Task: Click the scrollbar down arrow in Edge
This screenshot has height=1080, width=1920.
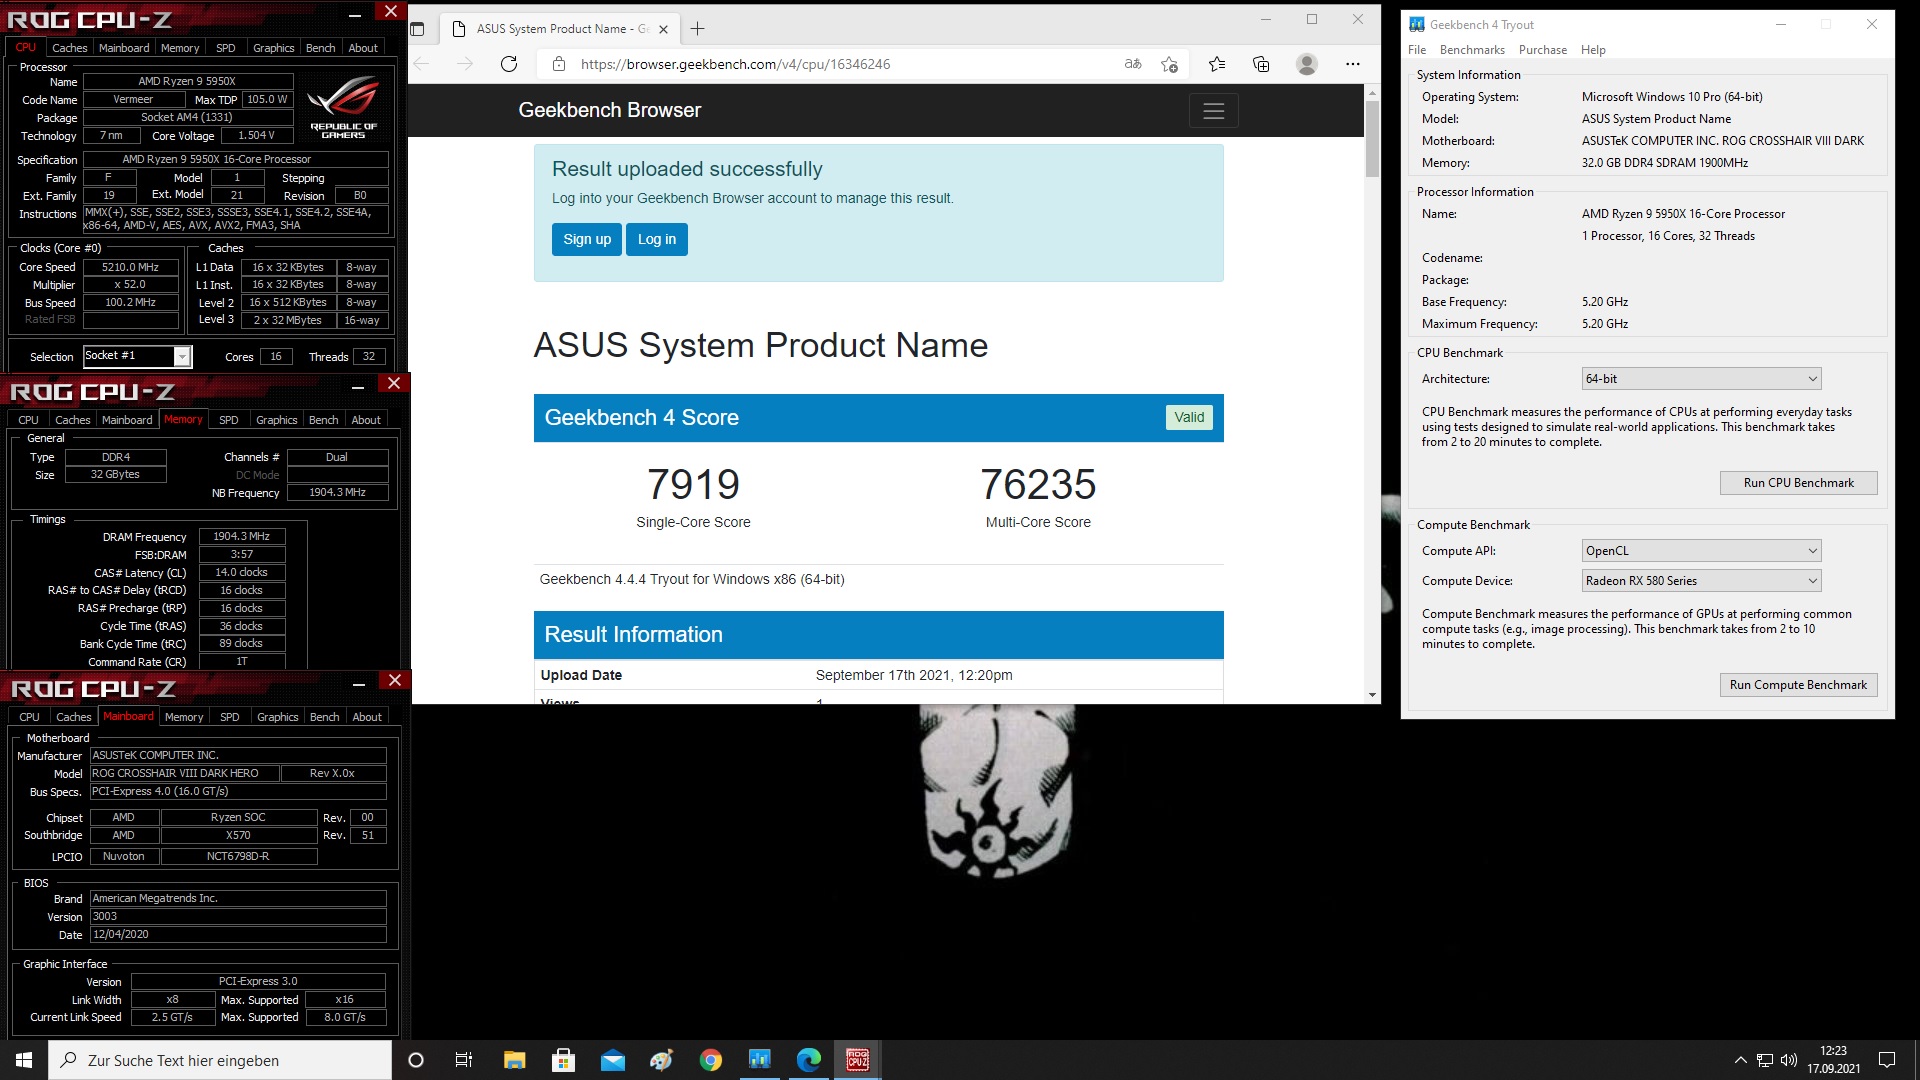Action: tap(1372, 695)
